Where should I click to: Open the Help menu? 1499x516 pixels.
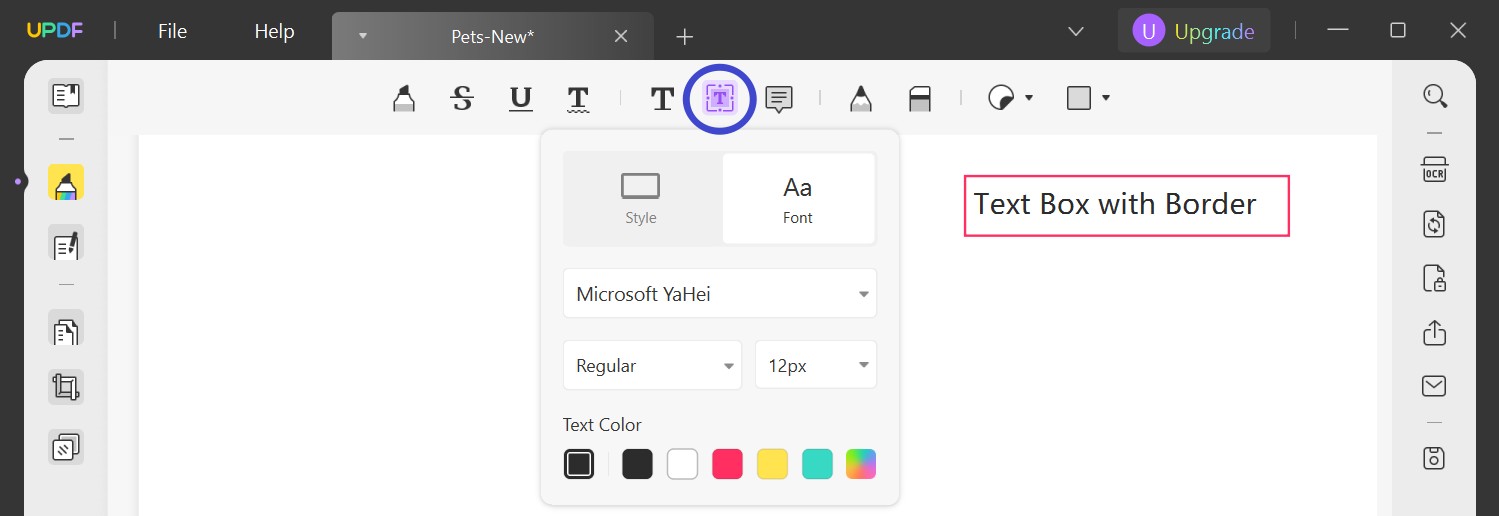pyautogui.click(x=274, y=32)
